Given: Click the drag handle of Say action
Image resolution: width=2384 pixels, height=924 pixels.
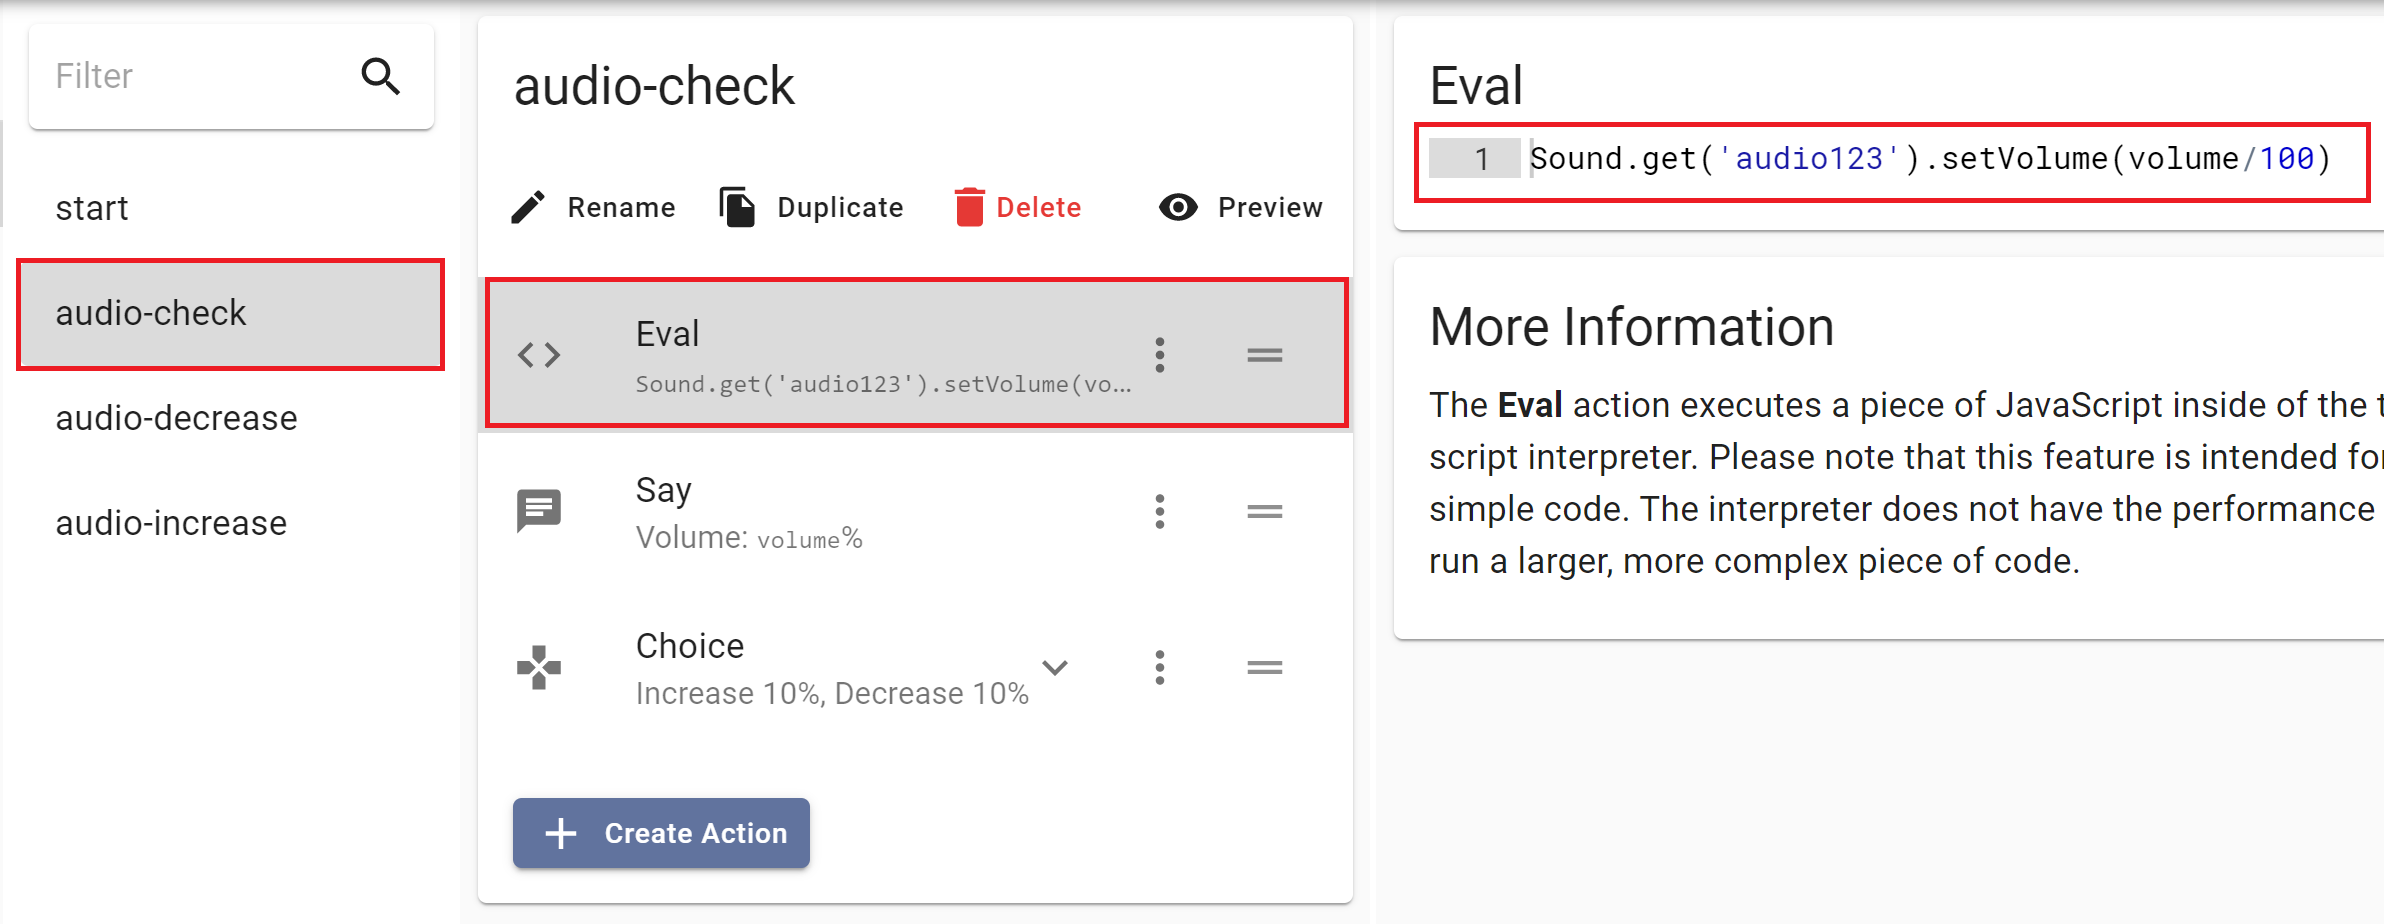Looking at the screenshot, I should [1265, 511].
